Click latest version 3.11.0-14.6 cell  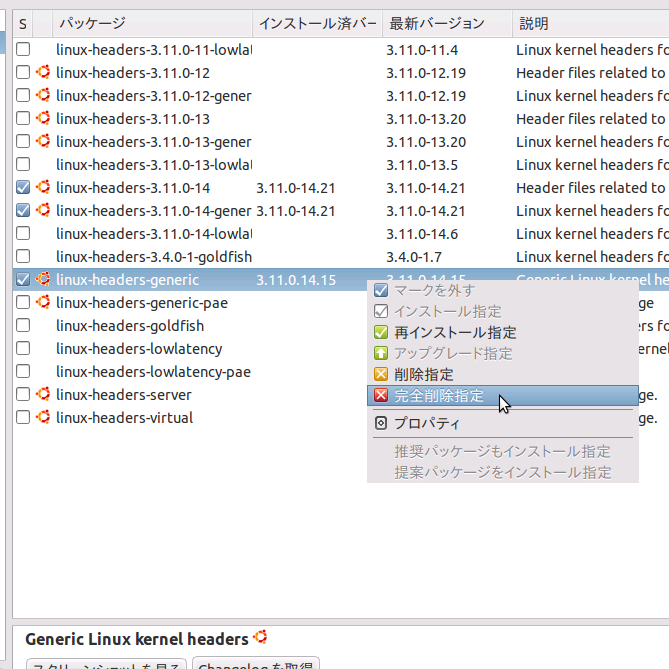[422, 234]
